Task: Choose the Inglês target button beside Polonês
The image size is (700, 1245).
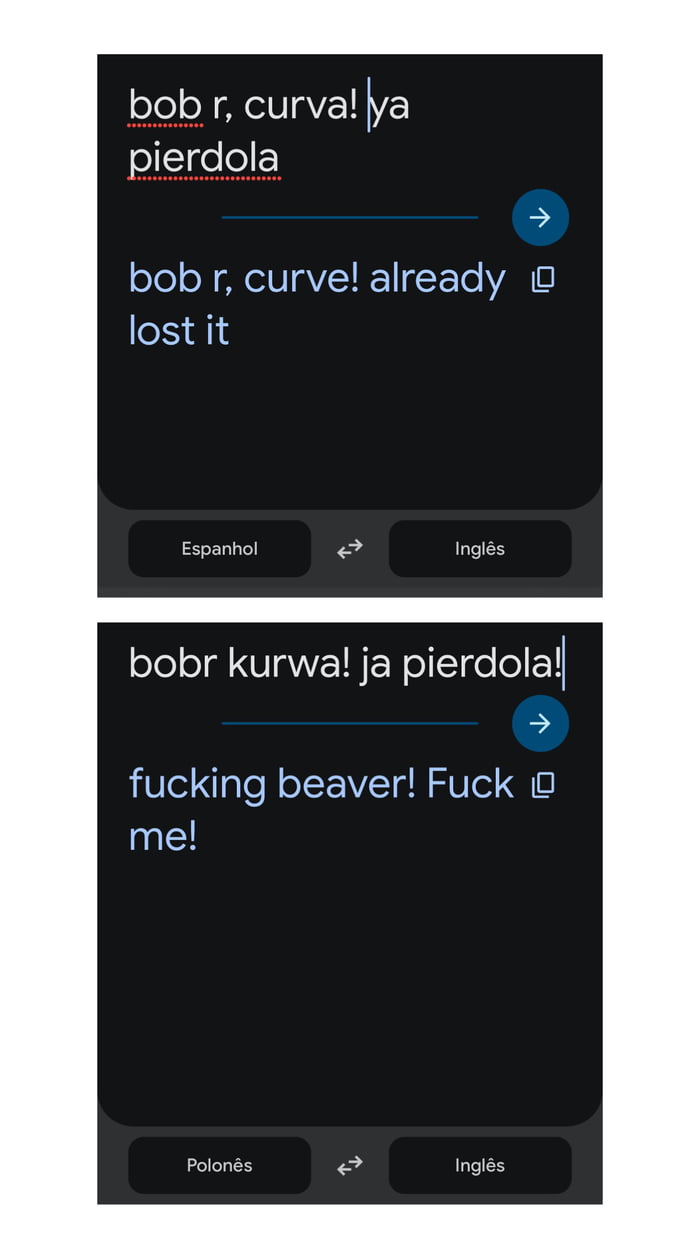Action: click(480, 1165)
